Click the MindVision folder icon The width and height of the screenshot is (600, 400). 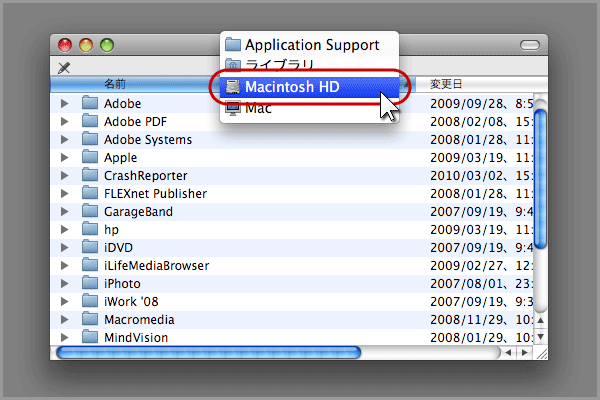90,336
